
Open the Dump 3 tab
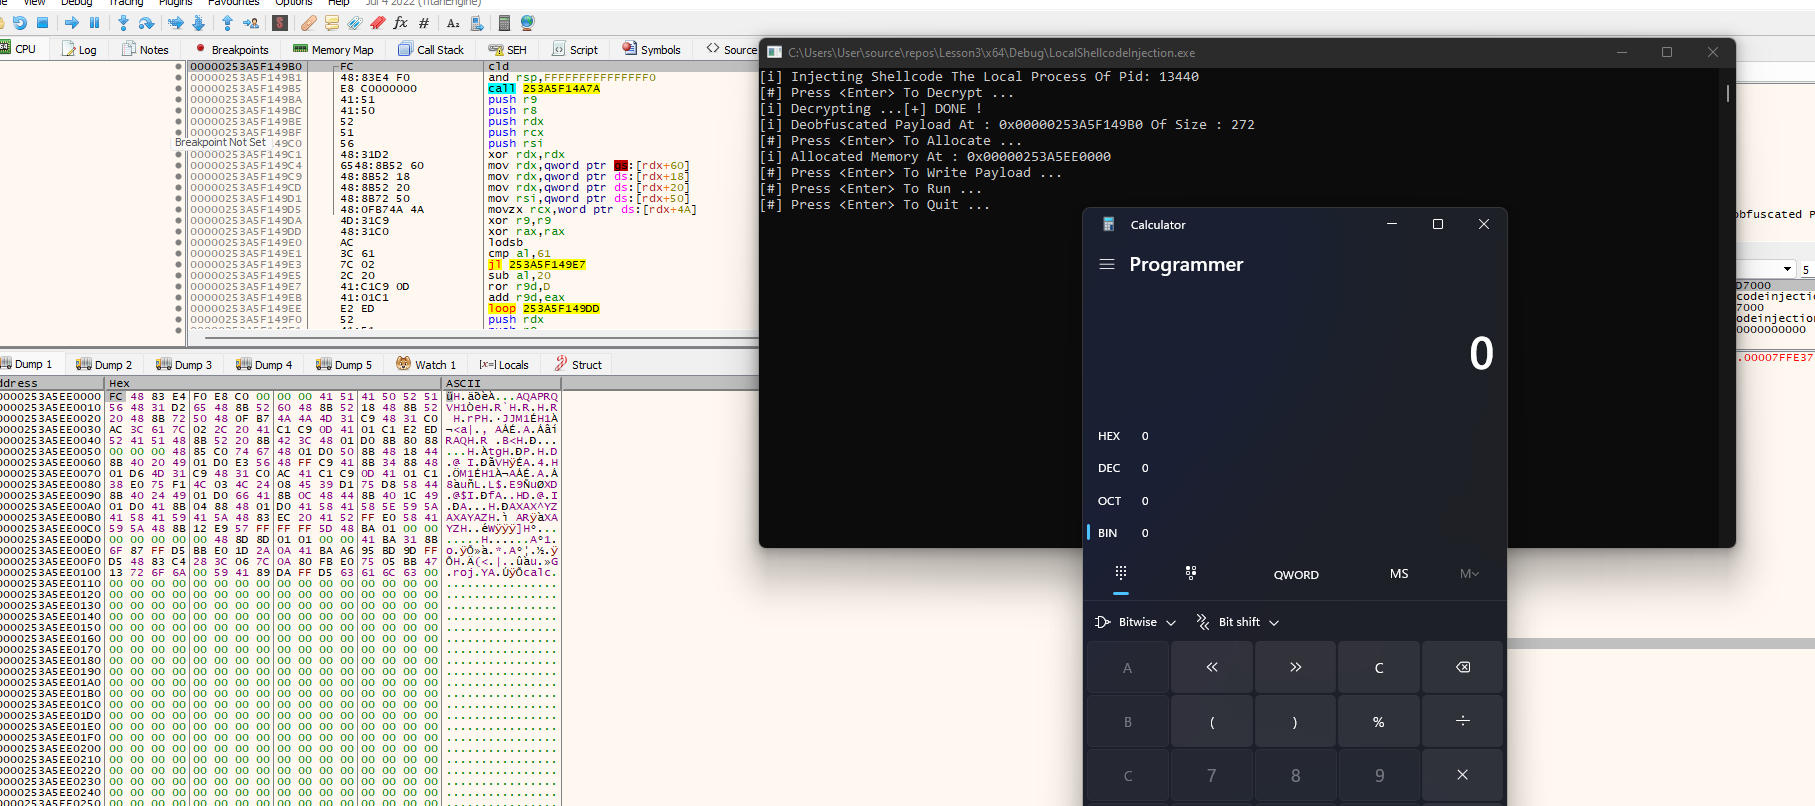click(x=184, y=365)
